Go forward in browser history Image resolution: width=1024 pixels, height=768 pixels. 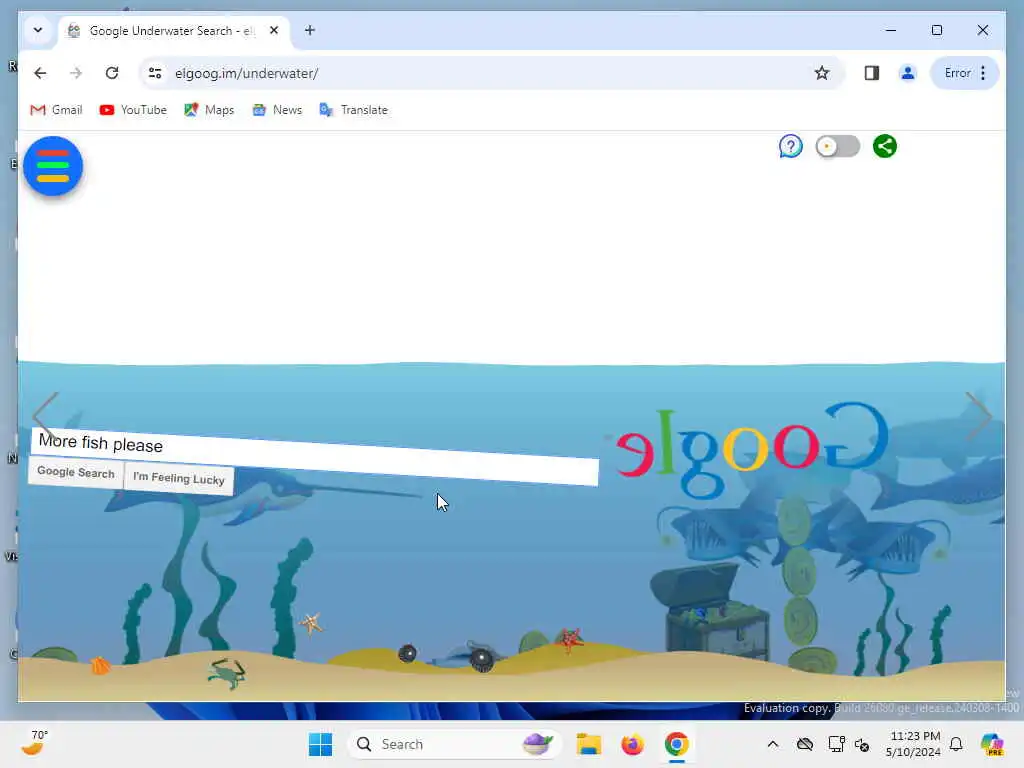[x=76, y=73]
